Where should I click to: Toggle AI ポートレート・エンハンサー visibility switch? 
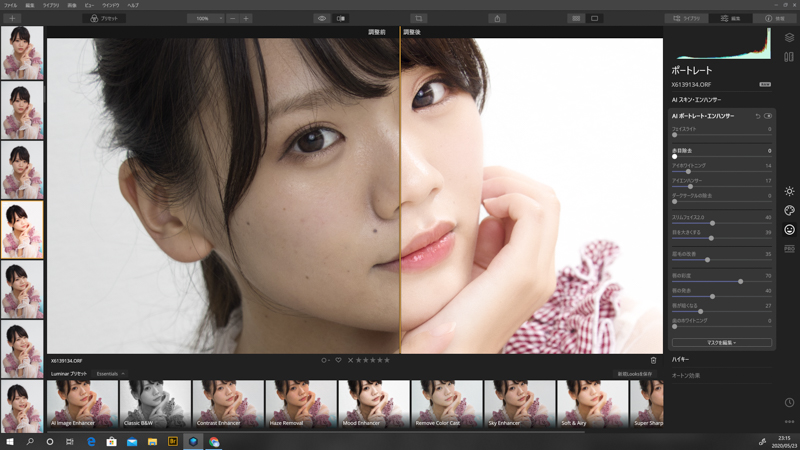point(768,116)
